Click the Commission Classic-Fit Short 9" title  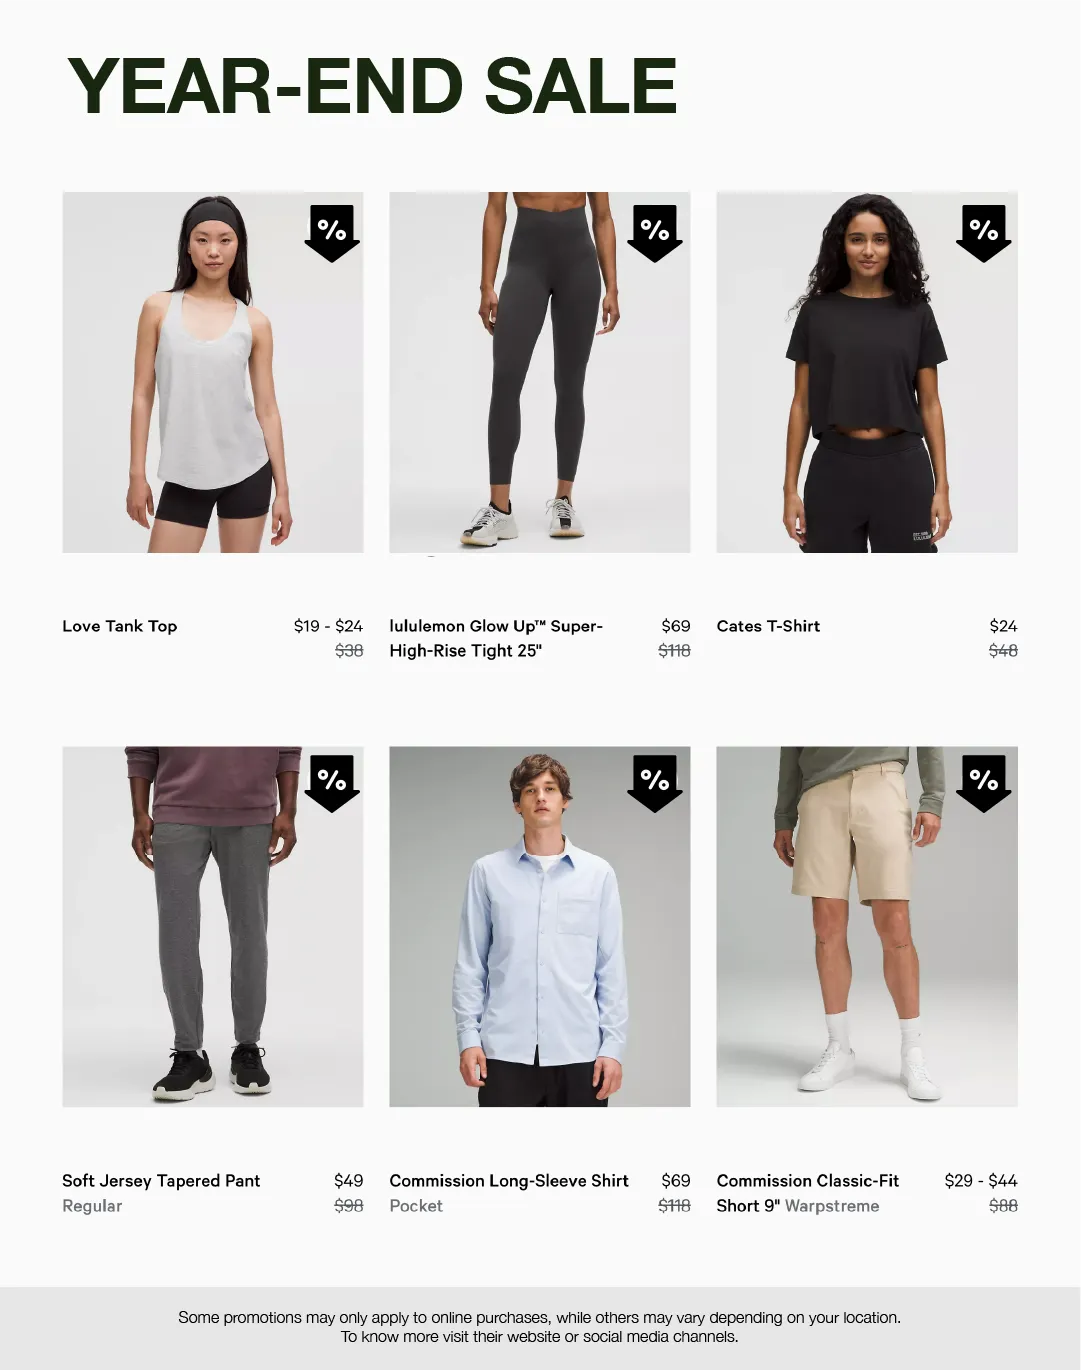coord(808,1193)
